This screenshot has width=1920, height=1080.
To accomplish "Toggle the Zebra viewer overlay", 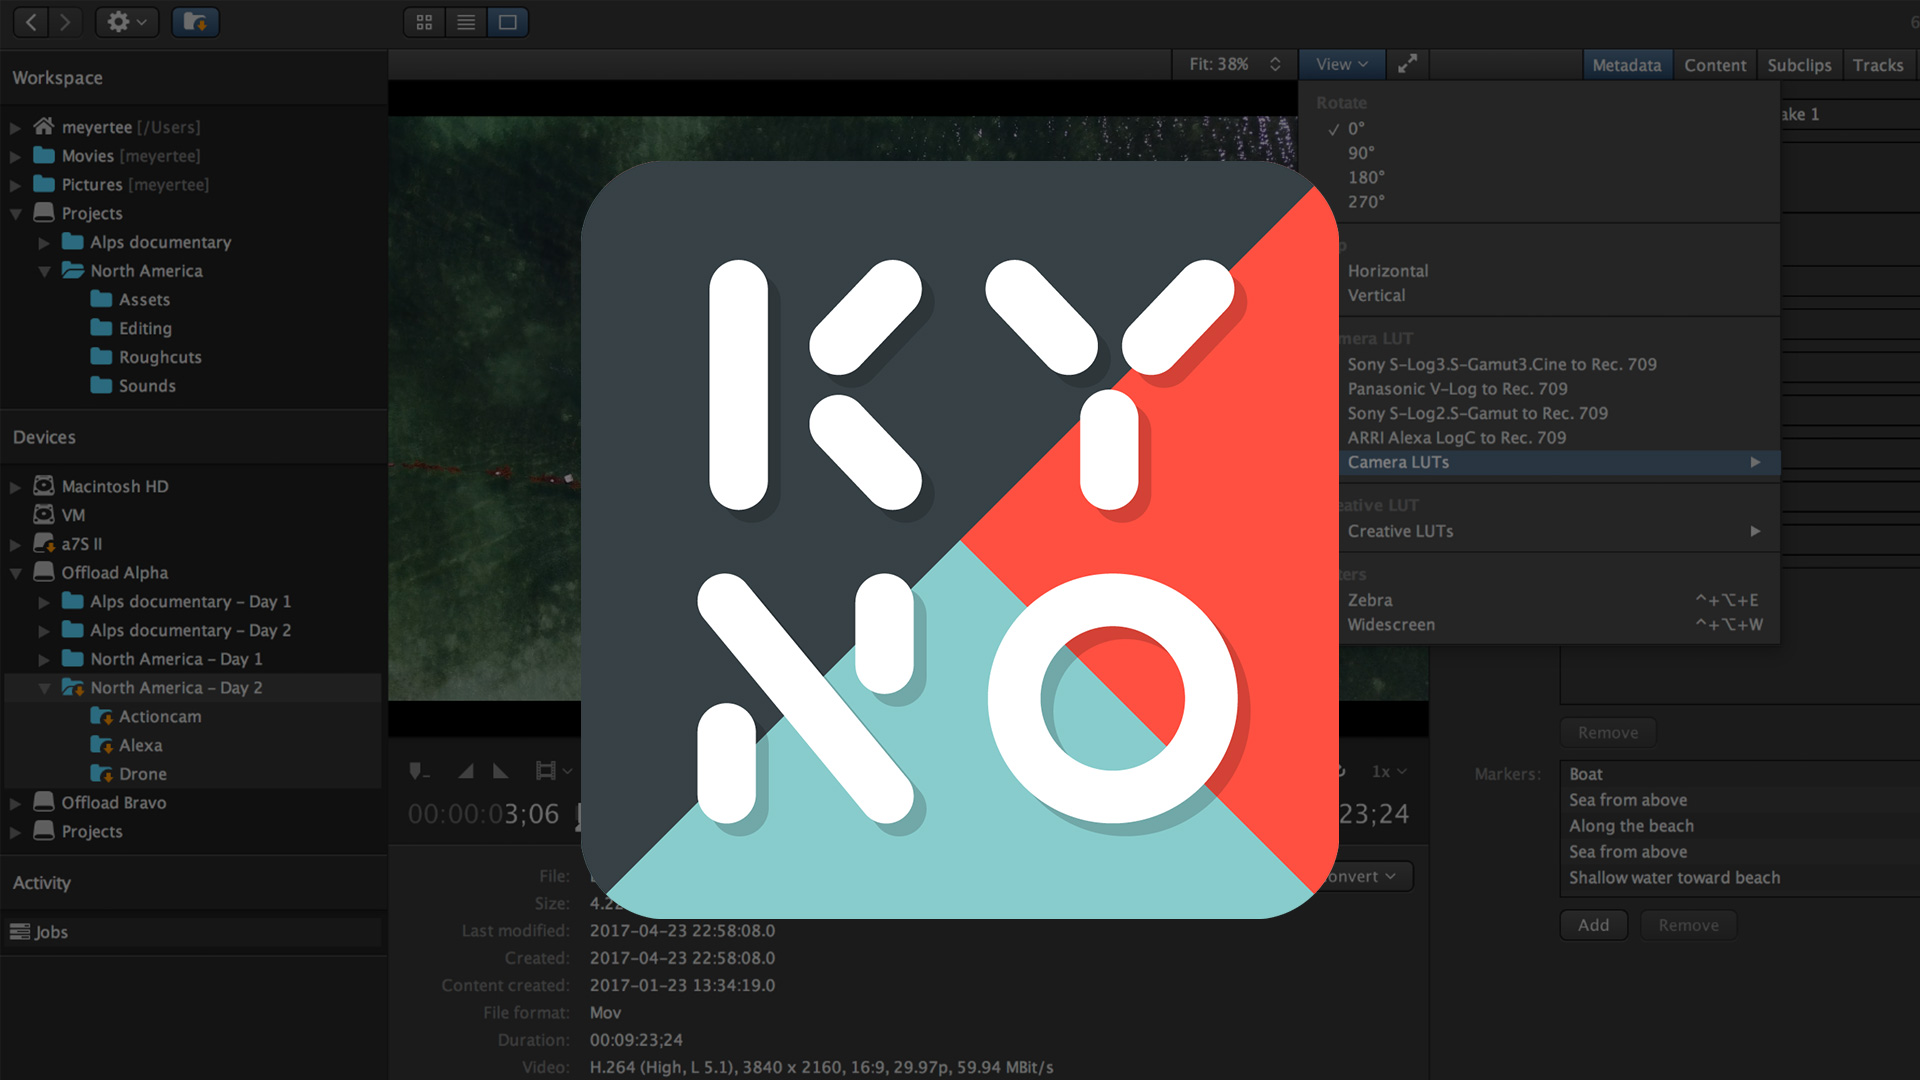I will point(1370,600).
